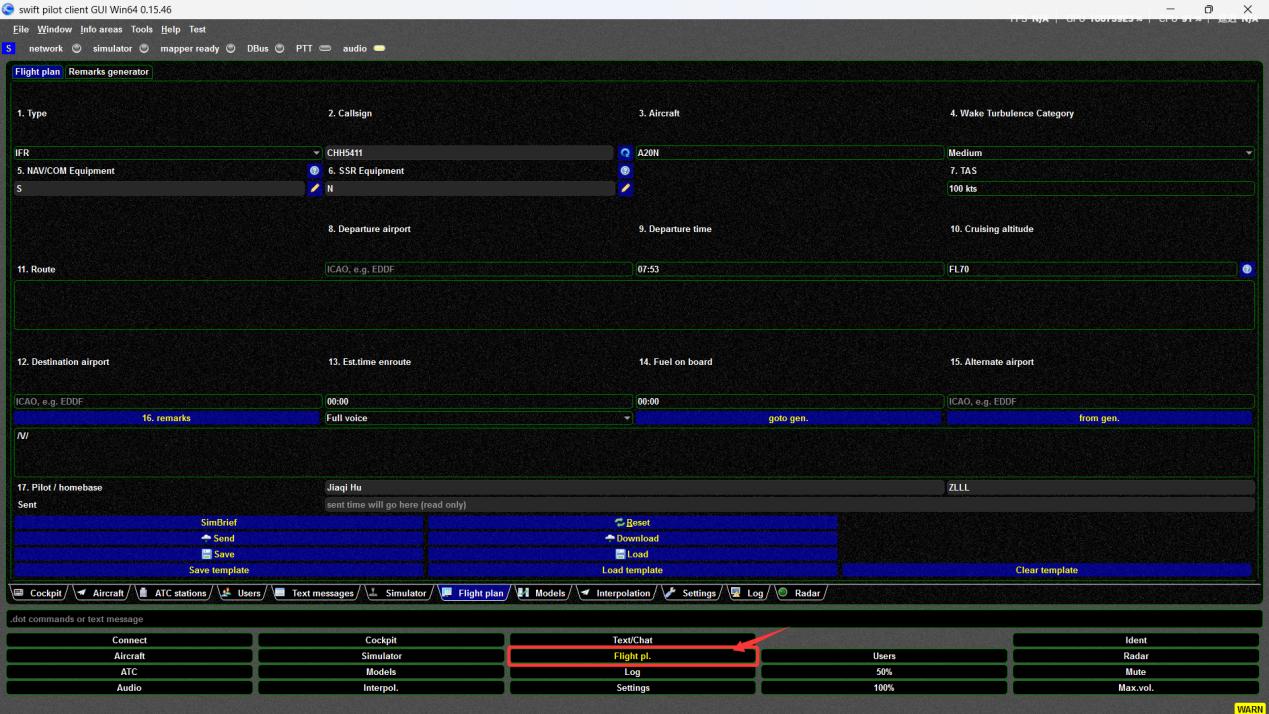The width and height of the screenshot is (1269, 714).
Task: Open NAV/COM Equipment help icon
Action: (x=315, y=171)
